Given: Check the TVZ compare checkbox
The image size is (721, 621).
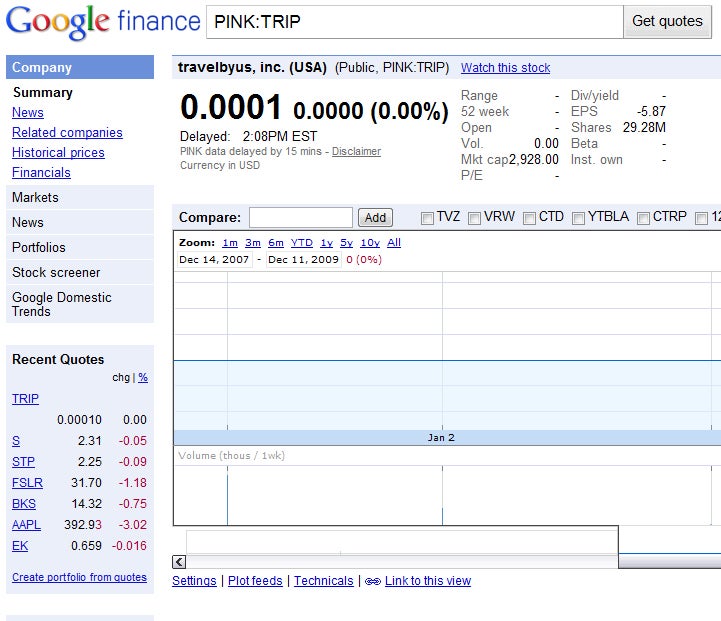Looking at the screenshot, I should [x=427, y=218].
